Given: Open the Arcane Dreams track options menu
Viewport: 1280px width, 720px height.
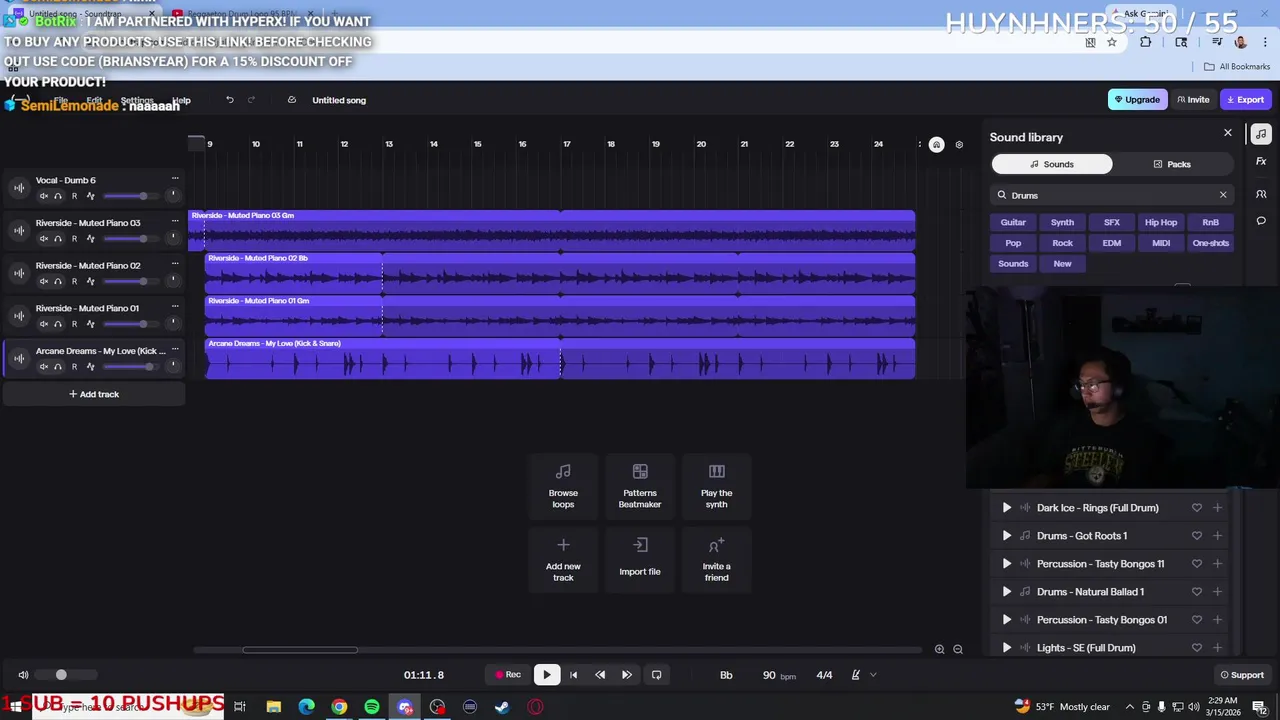Looking at the screenshot, I should pyautogui.click(x=175, y=350).
